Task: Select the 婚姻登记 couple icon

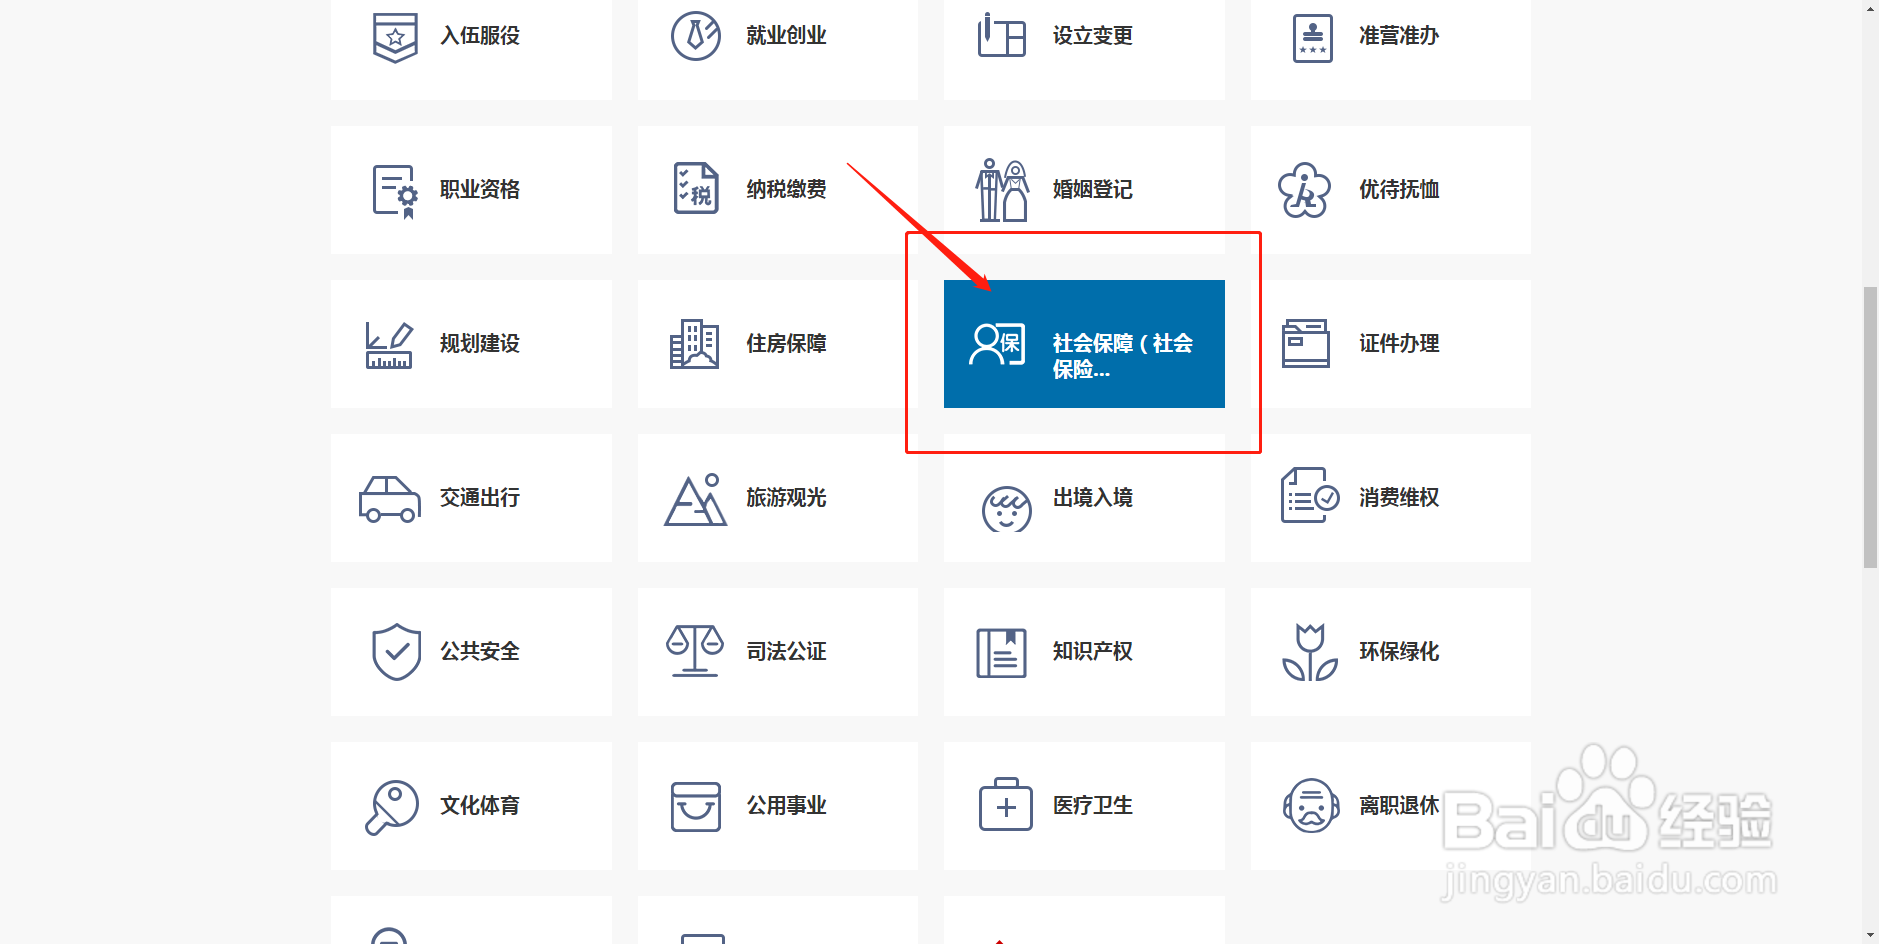Action: click(1002, 189)
